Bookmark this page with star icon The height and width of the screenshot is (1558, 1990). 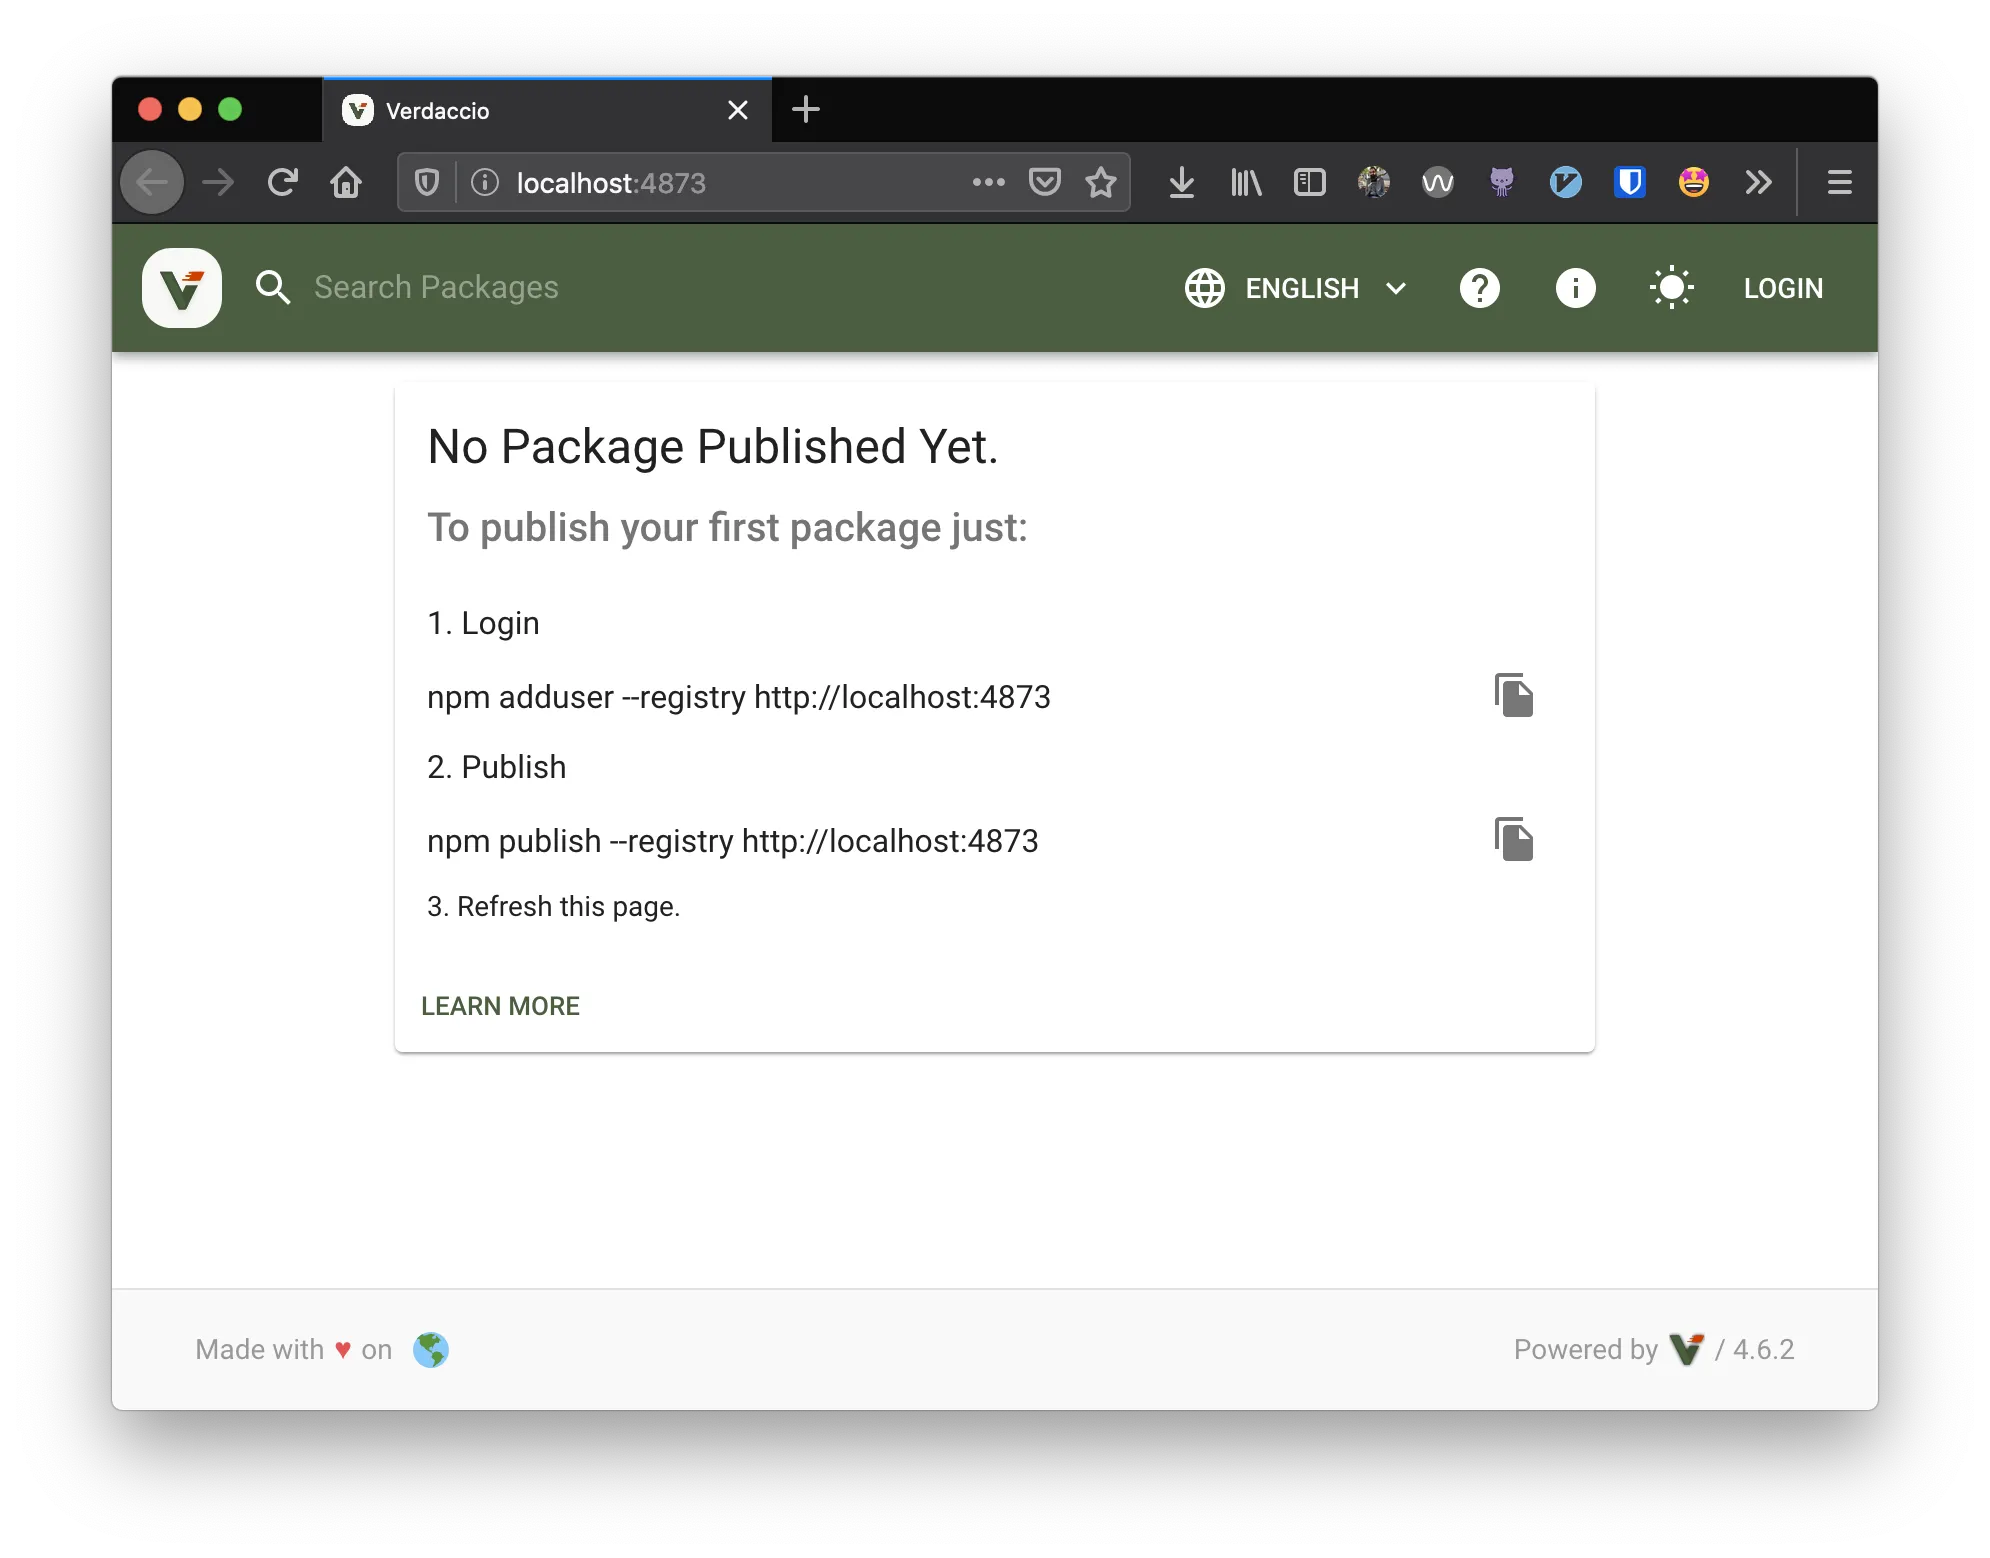click(x=1101, y=182)
